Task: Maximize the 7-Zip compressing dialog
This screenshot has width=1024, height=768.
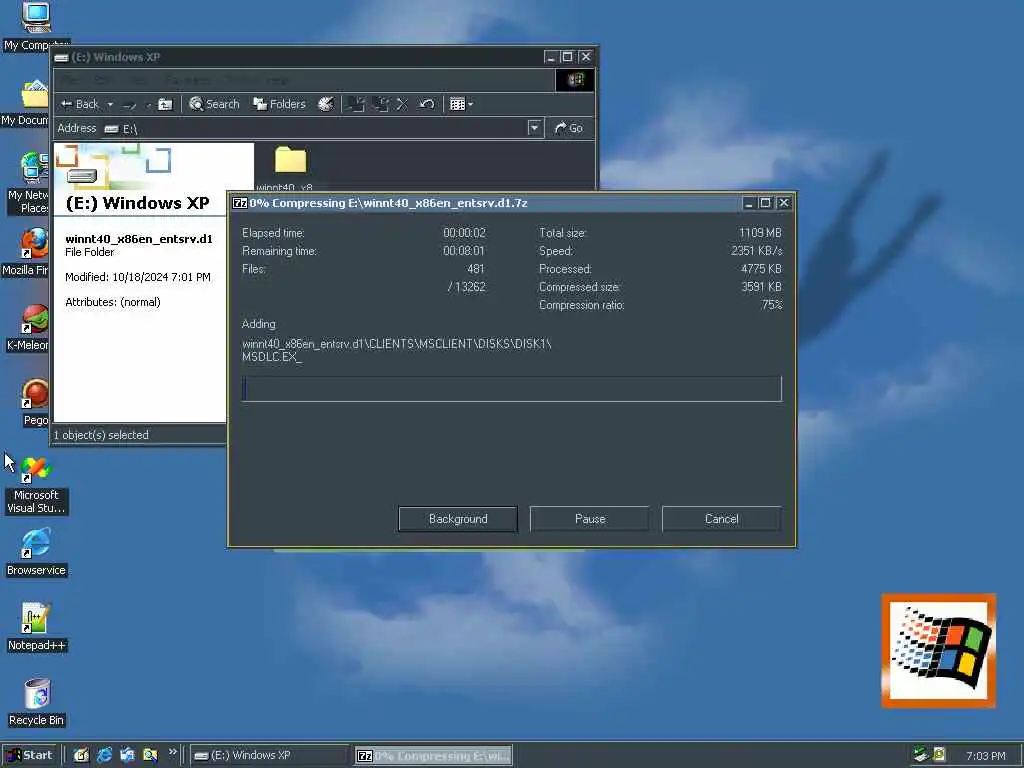Action: click(x=765, y=203)
